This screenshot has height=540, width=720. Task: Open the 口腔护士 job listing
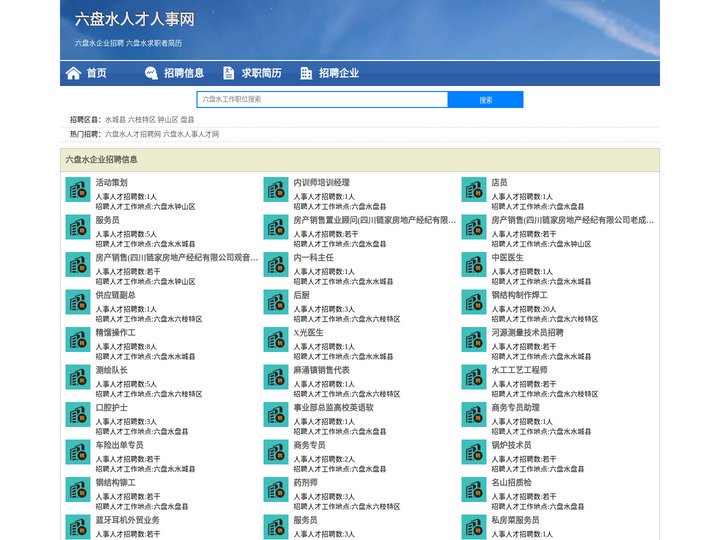pyautogui.click(x=112, y=407)
